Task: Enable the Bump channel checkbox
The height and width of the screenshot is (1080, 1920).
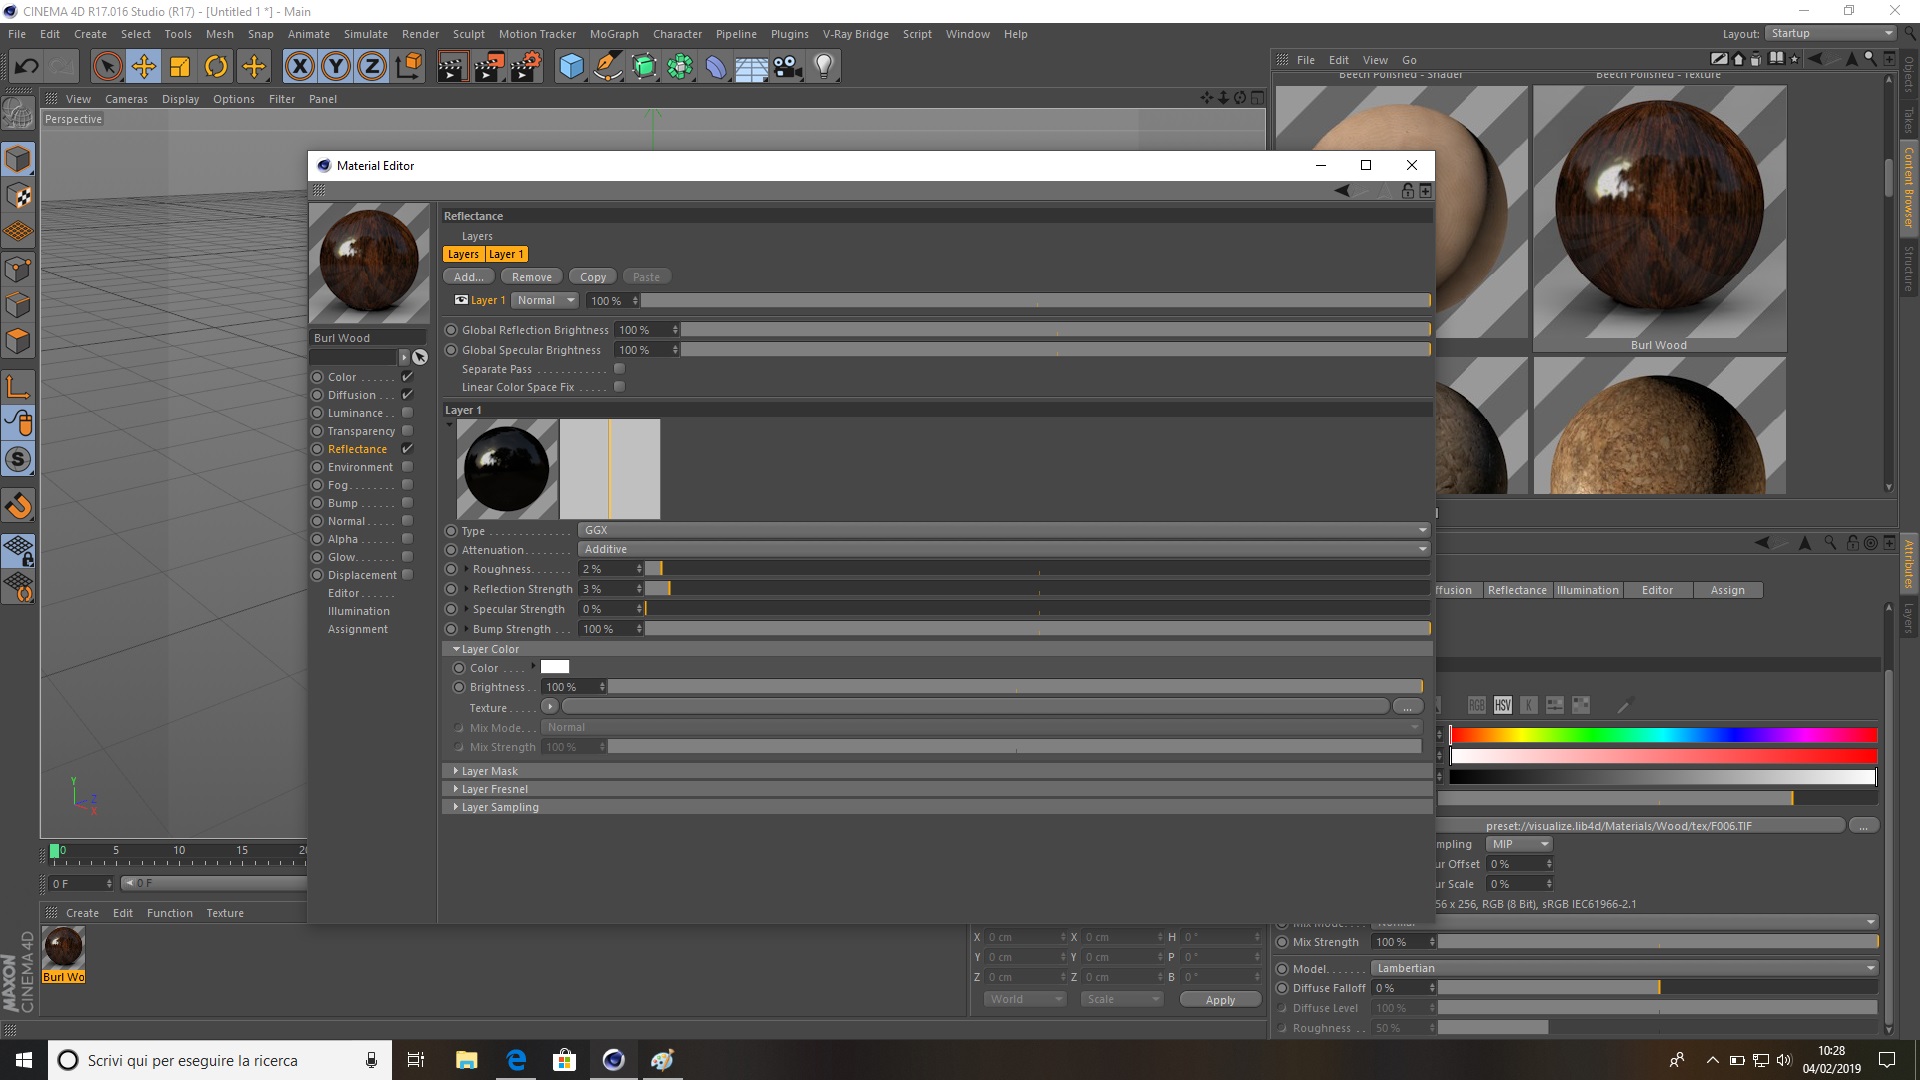Action: (407, 503)
